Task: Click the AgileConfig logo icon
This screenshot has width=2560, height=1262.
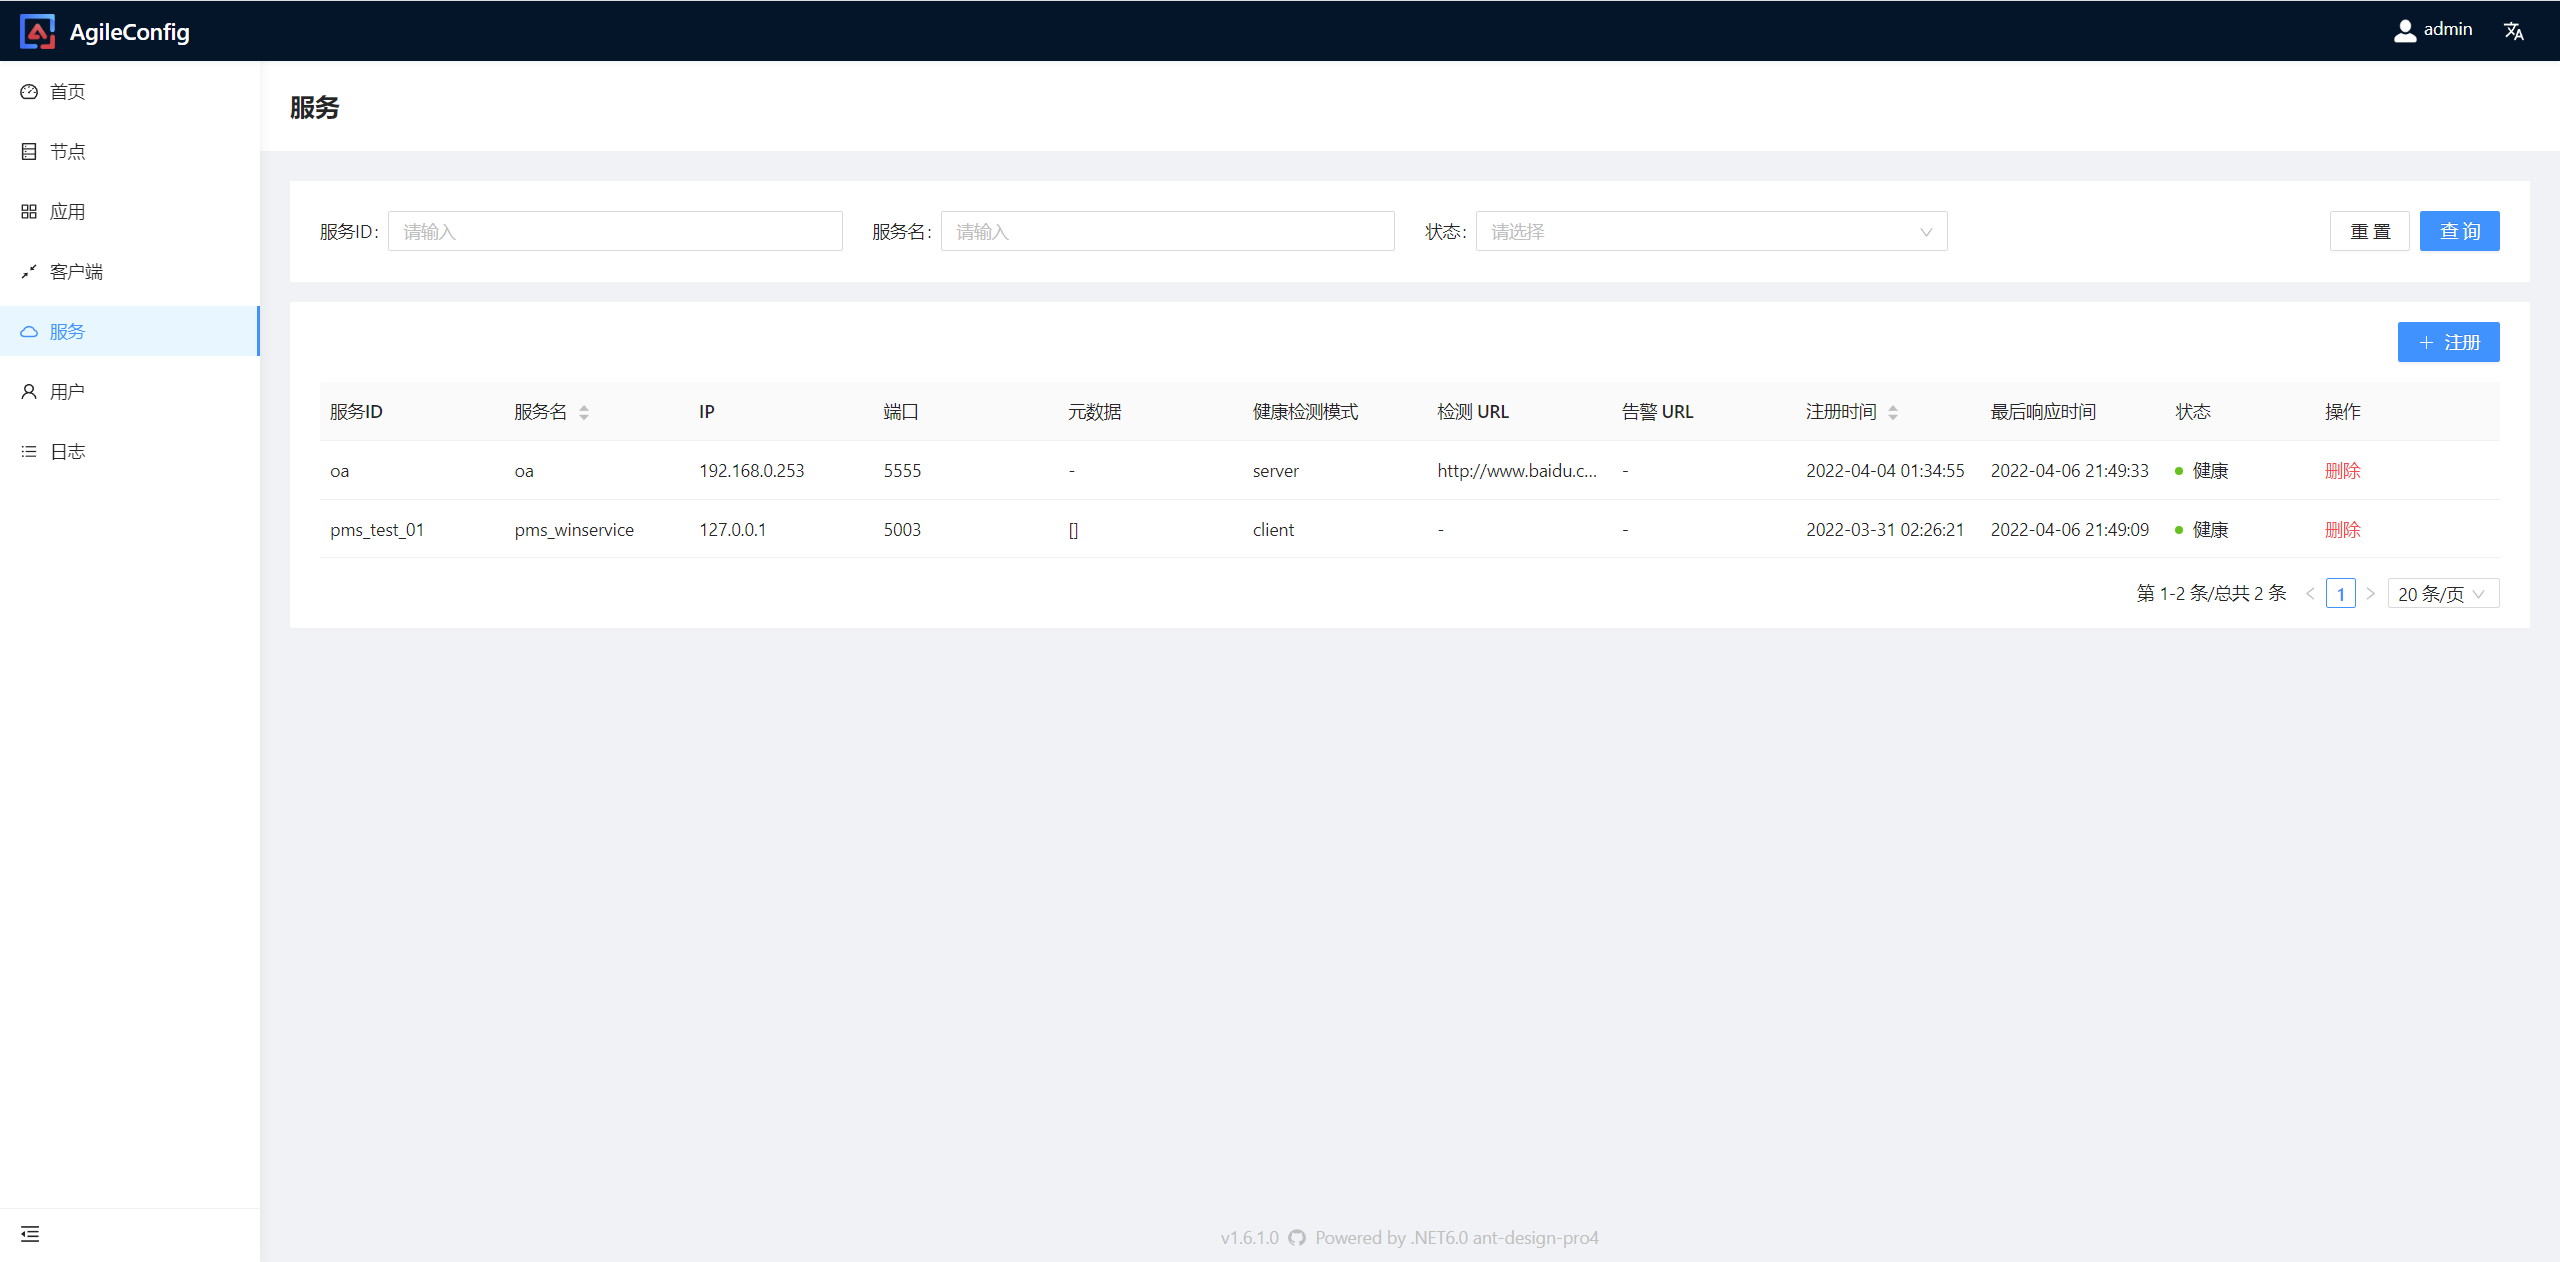Action: (x=38, y=31)
